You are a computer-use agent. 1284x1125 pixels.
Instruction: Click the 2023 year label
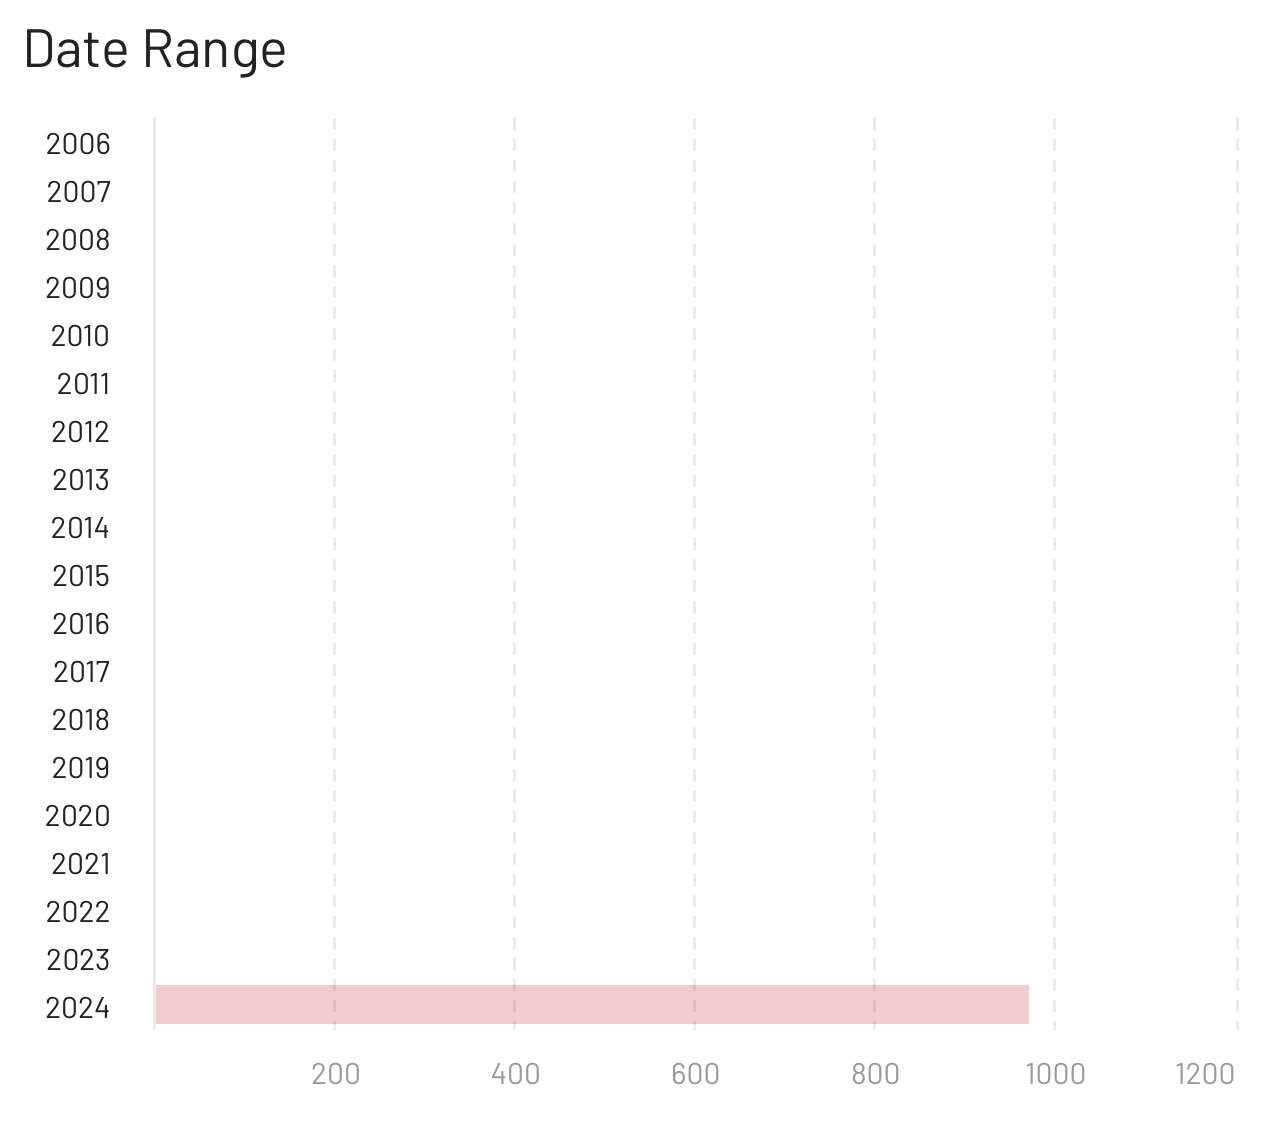(78, 960)
